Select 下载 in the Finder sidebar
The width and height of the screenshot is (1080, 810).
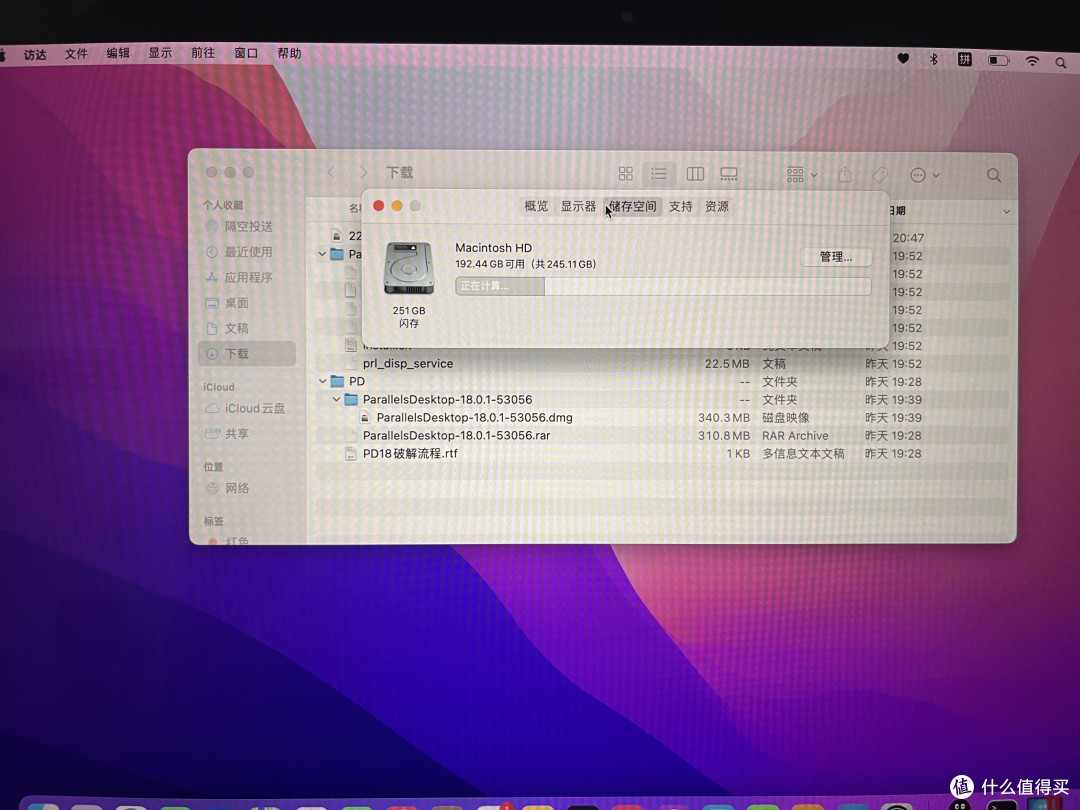[x=247, y=353]
